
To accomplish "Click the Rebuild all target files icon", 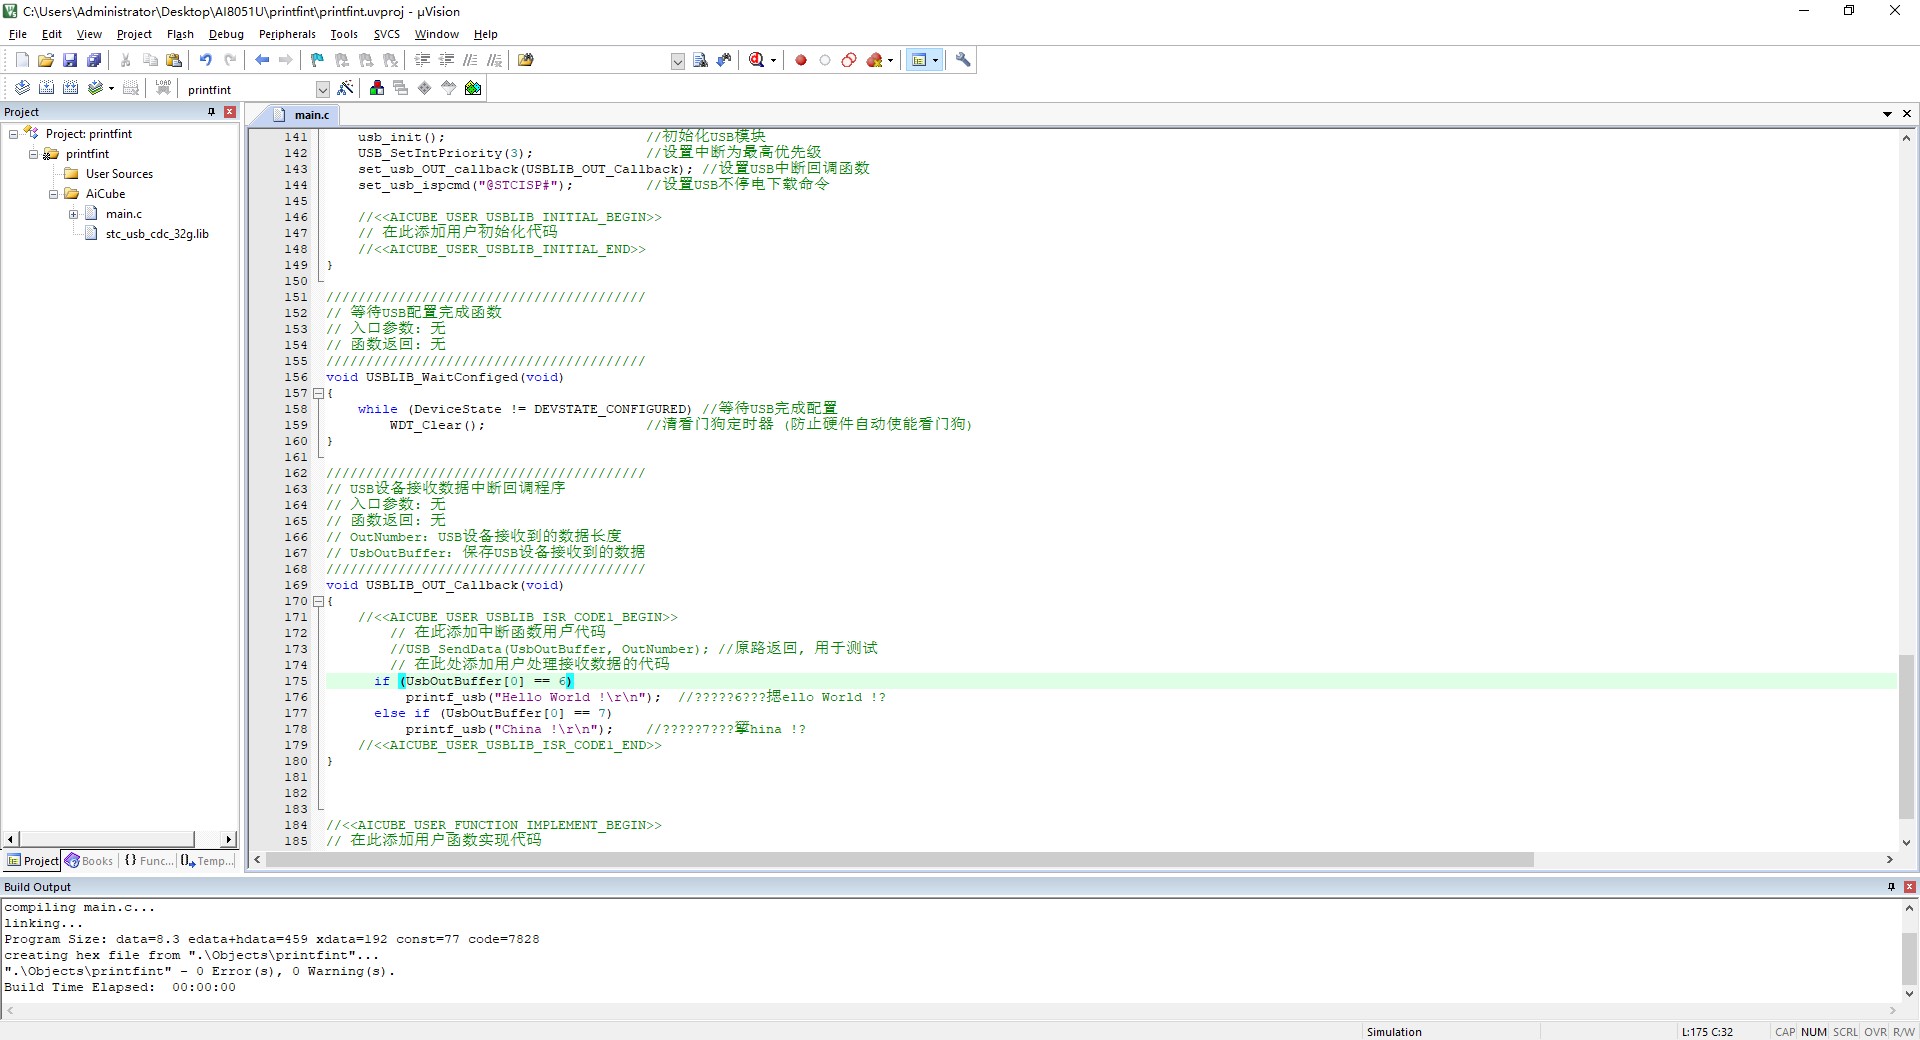I will [x=70, y=88].
